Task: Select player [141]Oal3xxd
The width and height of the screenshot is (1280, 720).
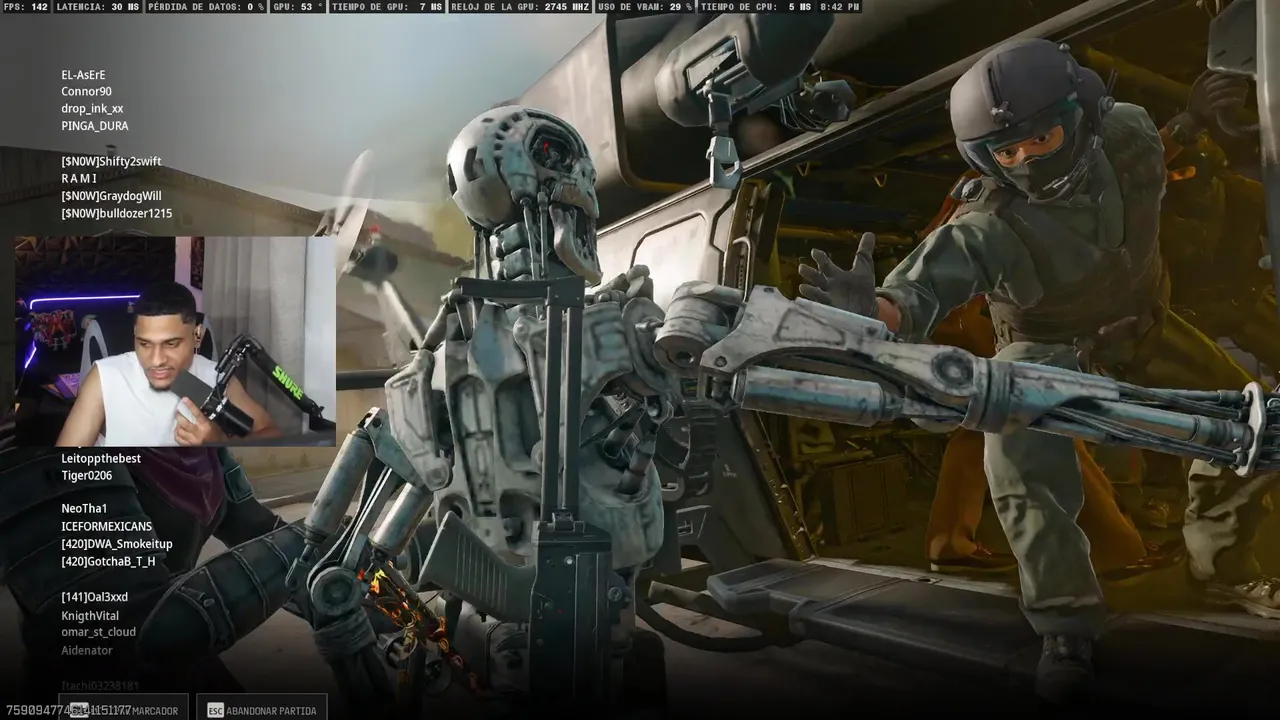Action: click(x=94, y=597)
